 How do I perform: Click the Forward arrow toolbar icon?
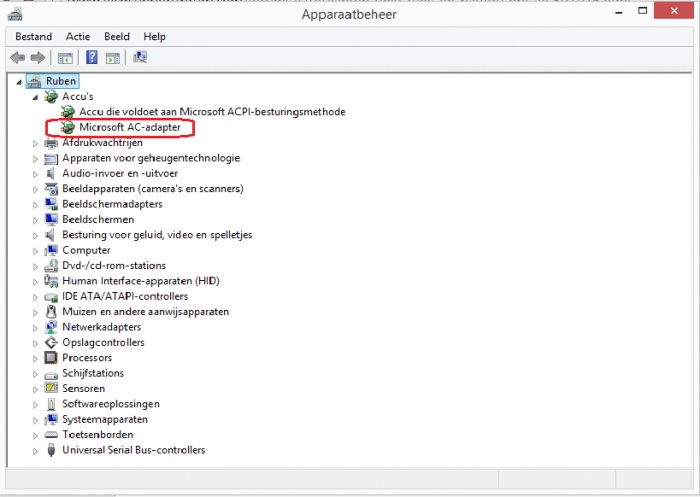(x=38, y=57)
